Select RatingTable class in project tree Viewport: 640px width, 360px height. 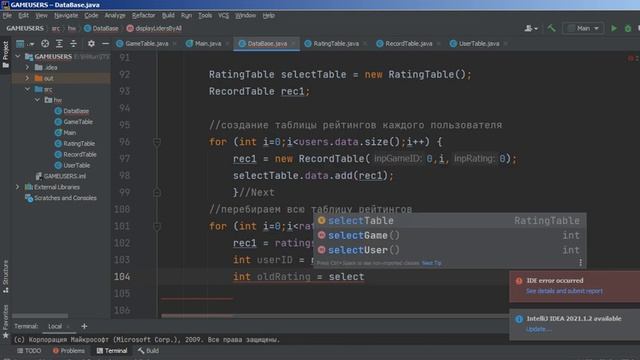click(x=75, y=143)
